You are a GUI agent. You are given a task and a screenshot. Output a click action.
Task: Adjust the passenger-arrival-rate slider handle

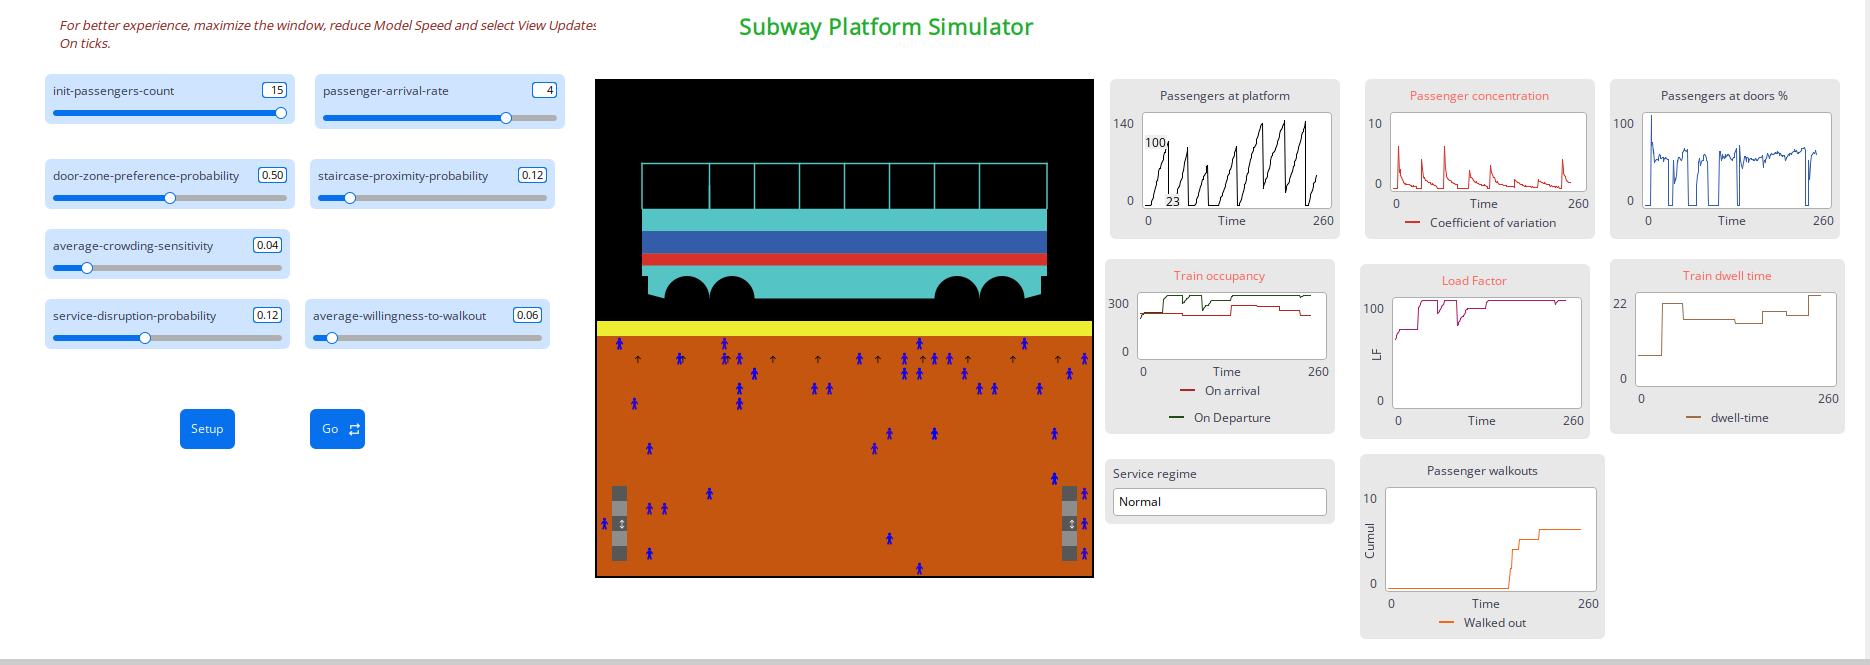click(x=506, y=118)
